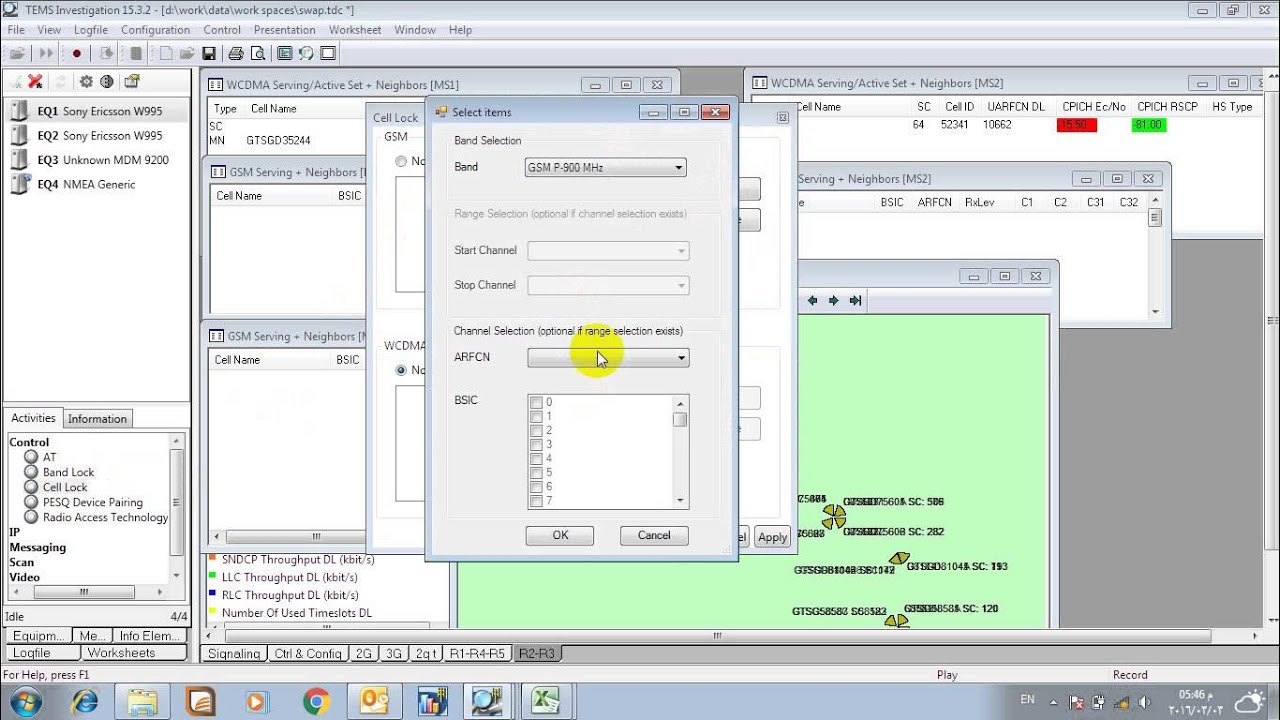Click the map window right arrow icon
Image resolution: width=1280 pixels, height=720 pixels.
pos(833,300)
